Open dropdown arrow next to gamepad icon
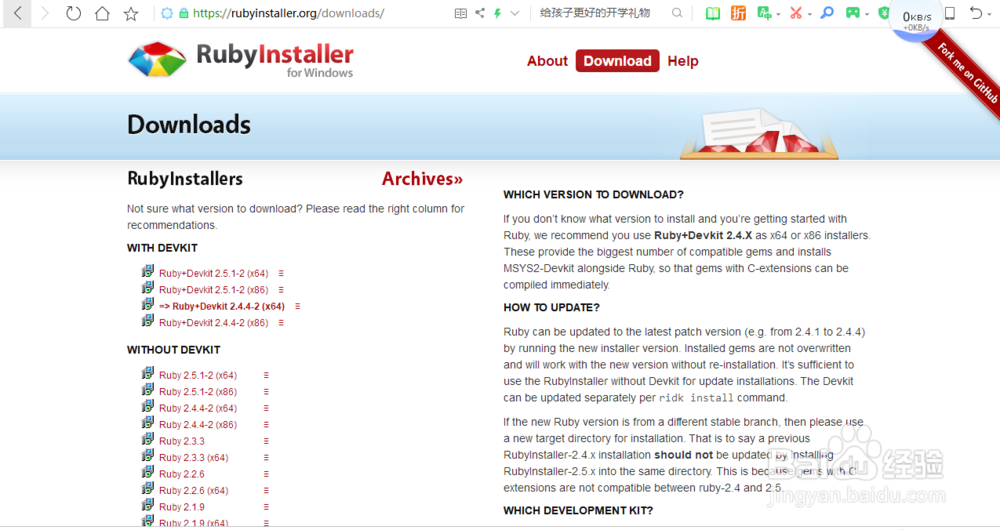1000x530 pixels. pyautogui.click(x=867, y=14)
